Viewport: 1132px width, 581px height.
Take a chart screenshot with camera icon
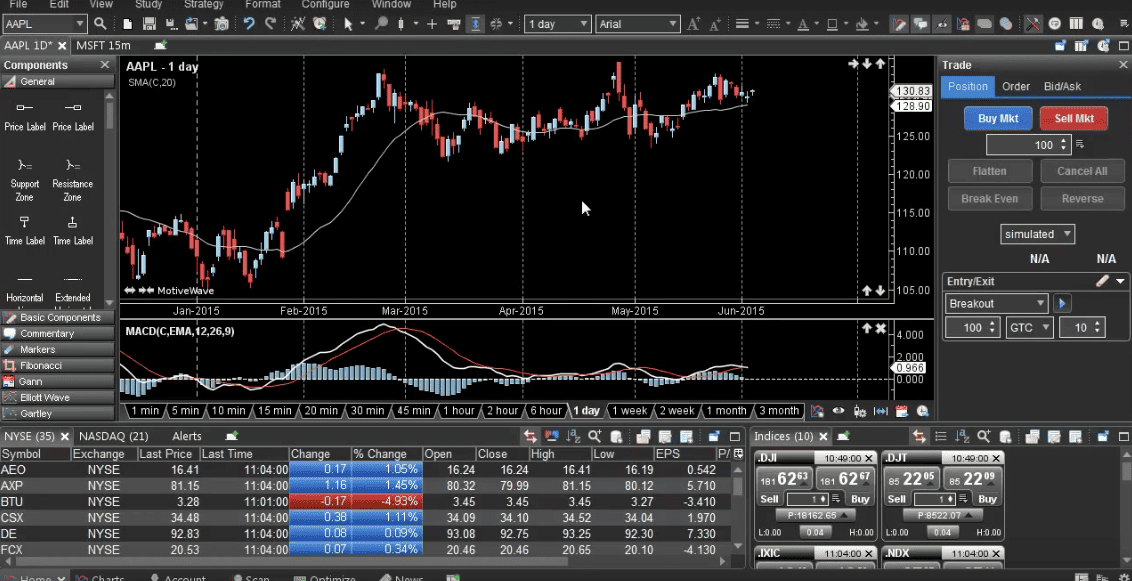(221, 24)
